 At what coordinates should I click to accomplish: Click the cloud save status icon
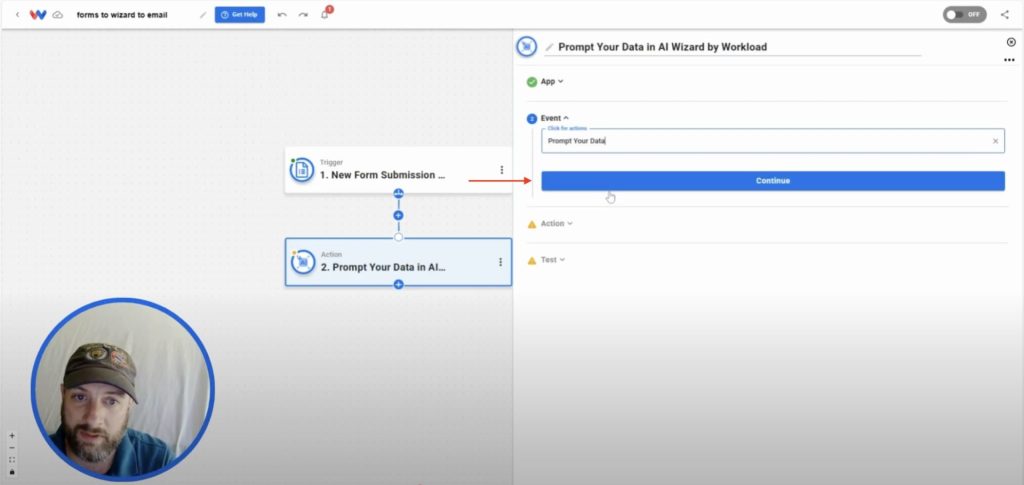tap(58, 14)
